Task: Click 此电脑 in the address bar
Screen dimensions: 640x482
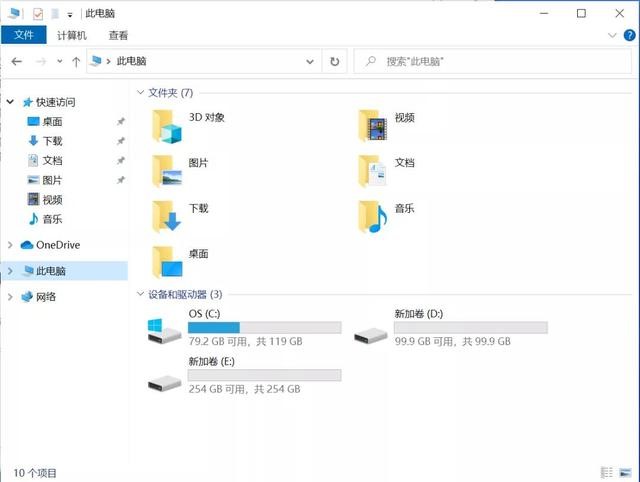Action: [131, 61]
